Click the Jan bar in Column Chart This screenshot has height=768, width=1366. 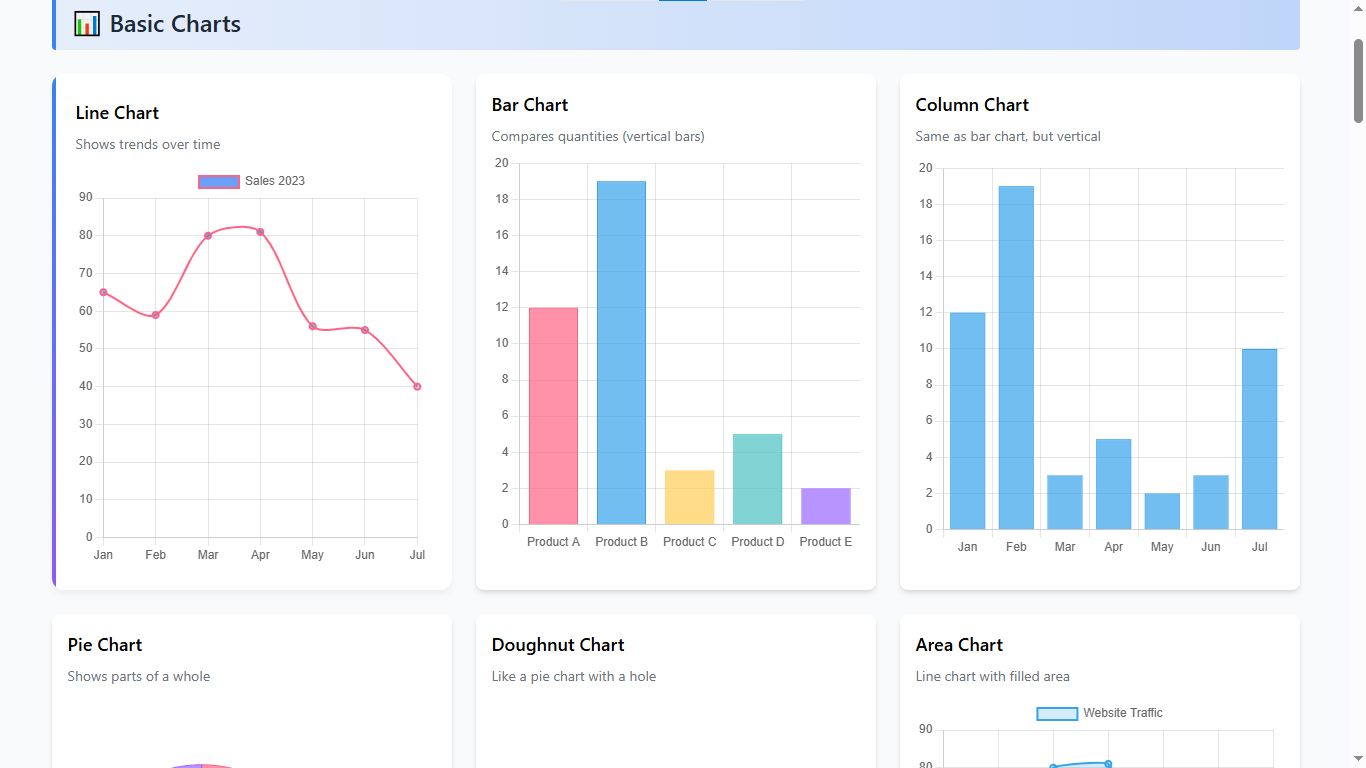[x=967, y=420]
